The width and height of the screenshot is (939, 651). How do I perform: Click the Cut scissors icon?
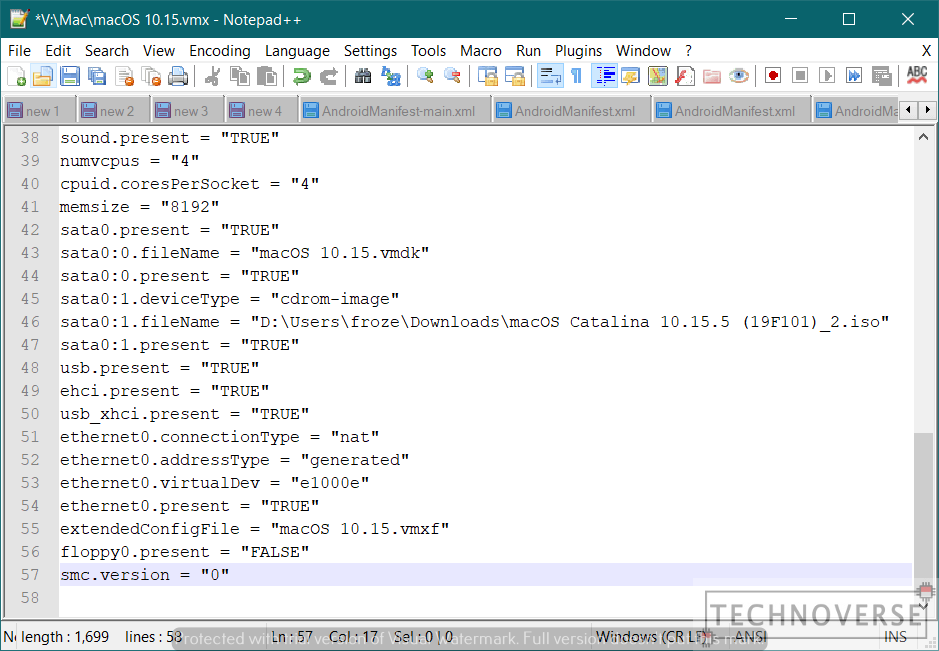pos(212,76)
